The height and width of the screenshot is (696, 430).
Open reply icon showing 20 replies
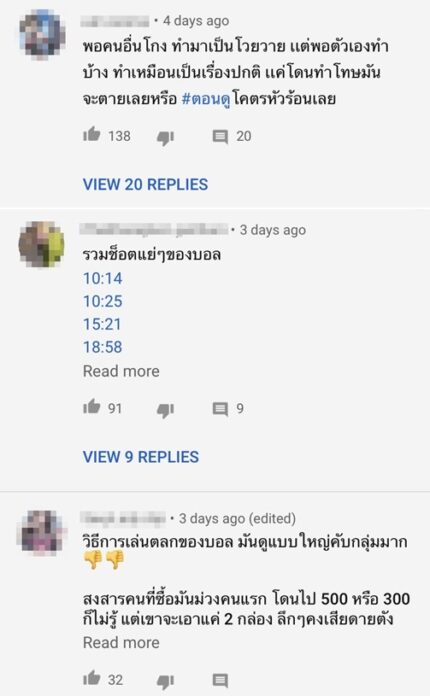(220, 137)
